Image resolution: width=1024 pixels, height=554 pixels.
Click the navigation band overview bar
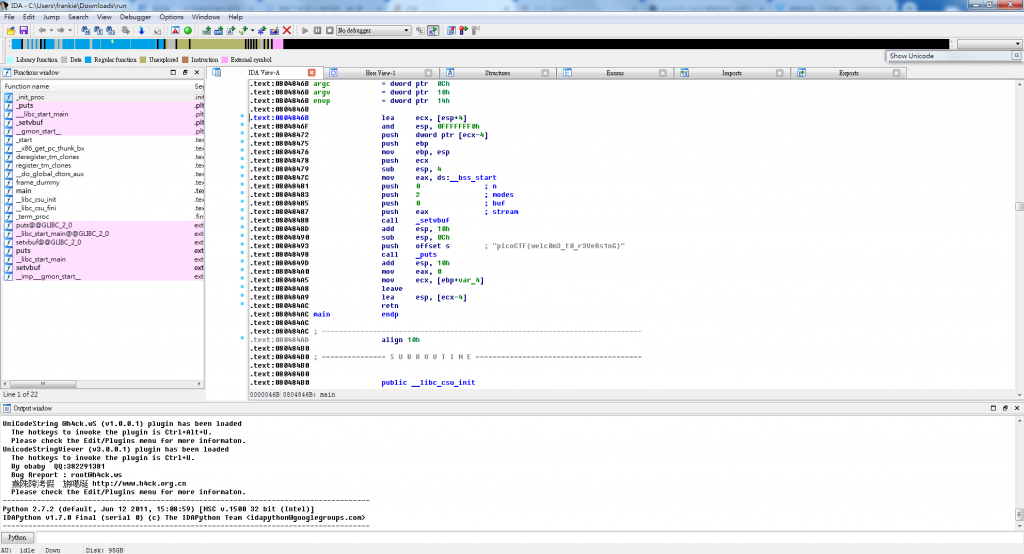point(479,44)
